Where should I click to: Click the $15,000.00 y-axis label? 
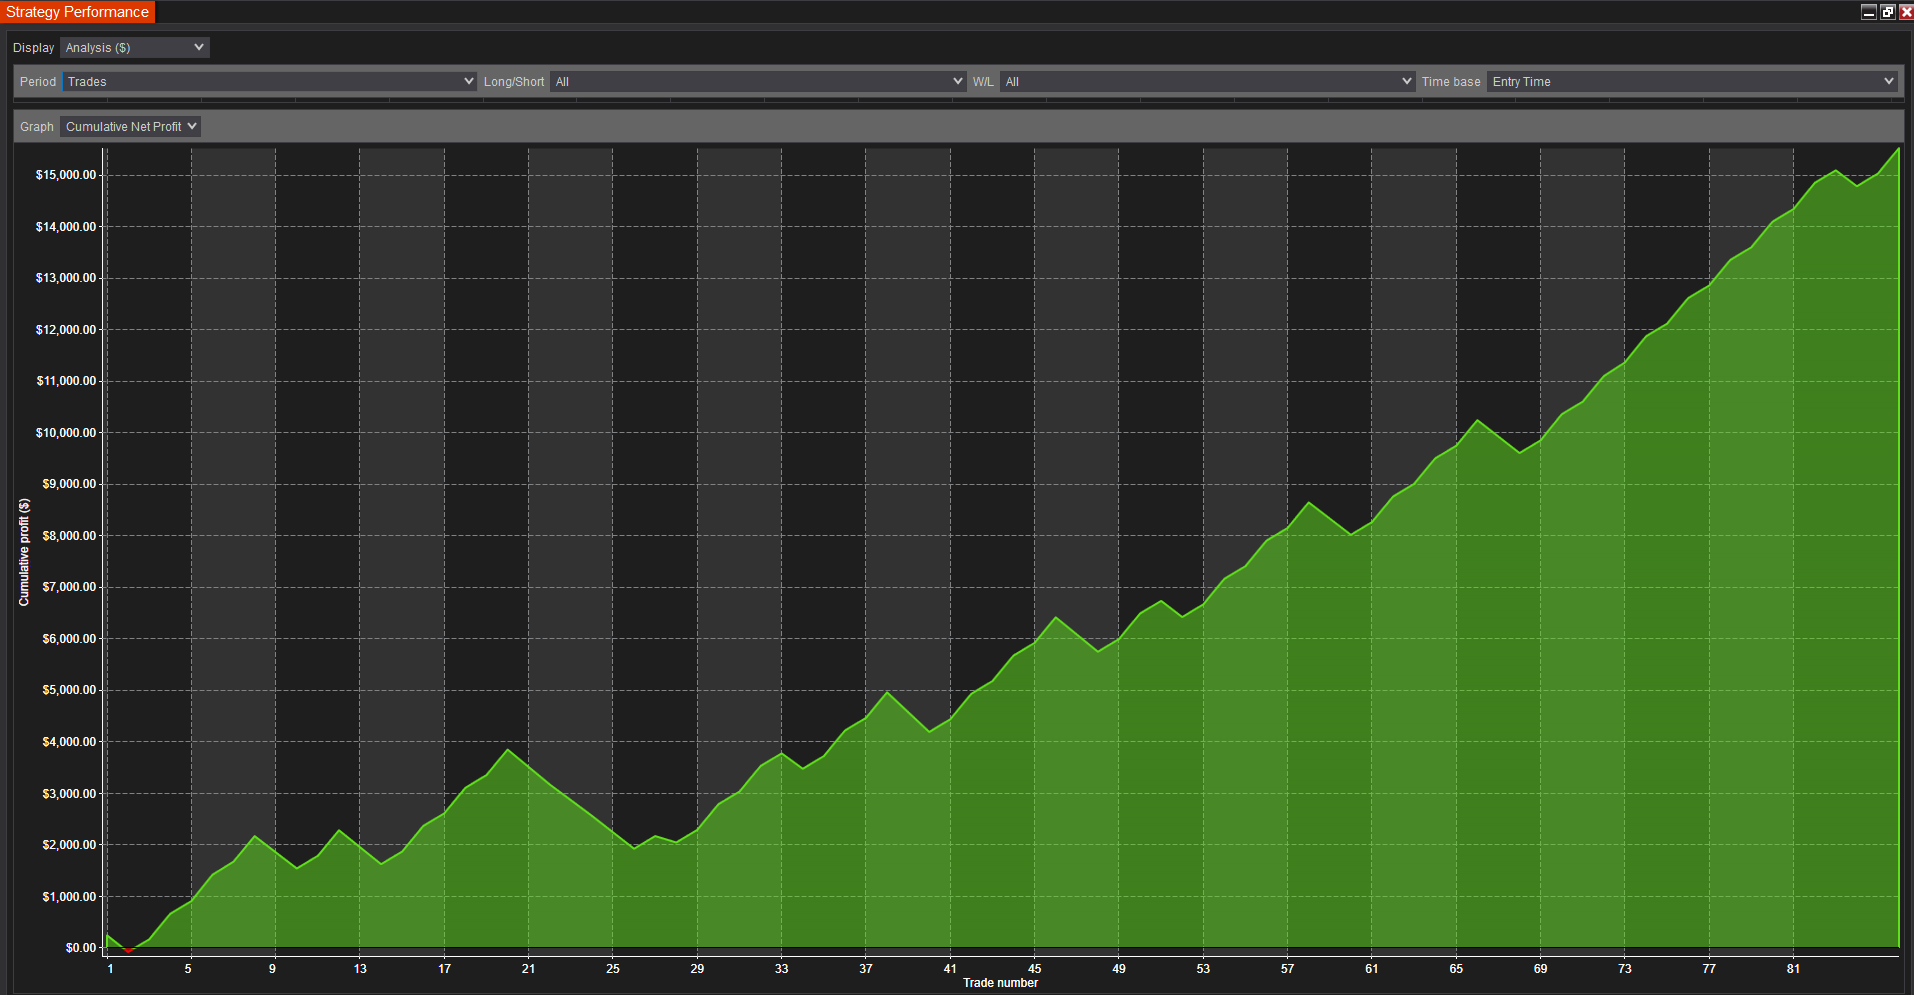pyautogui.click(x=66, y=175)
